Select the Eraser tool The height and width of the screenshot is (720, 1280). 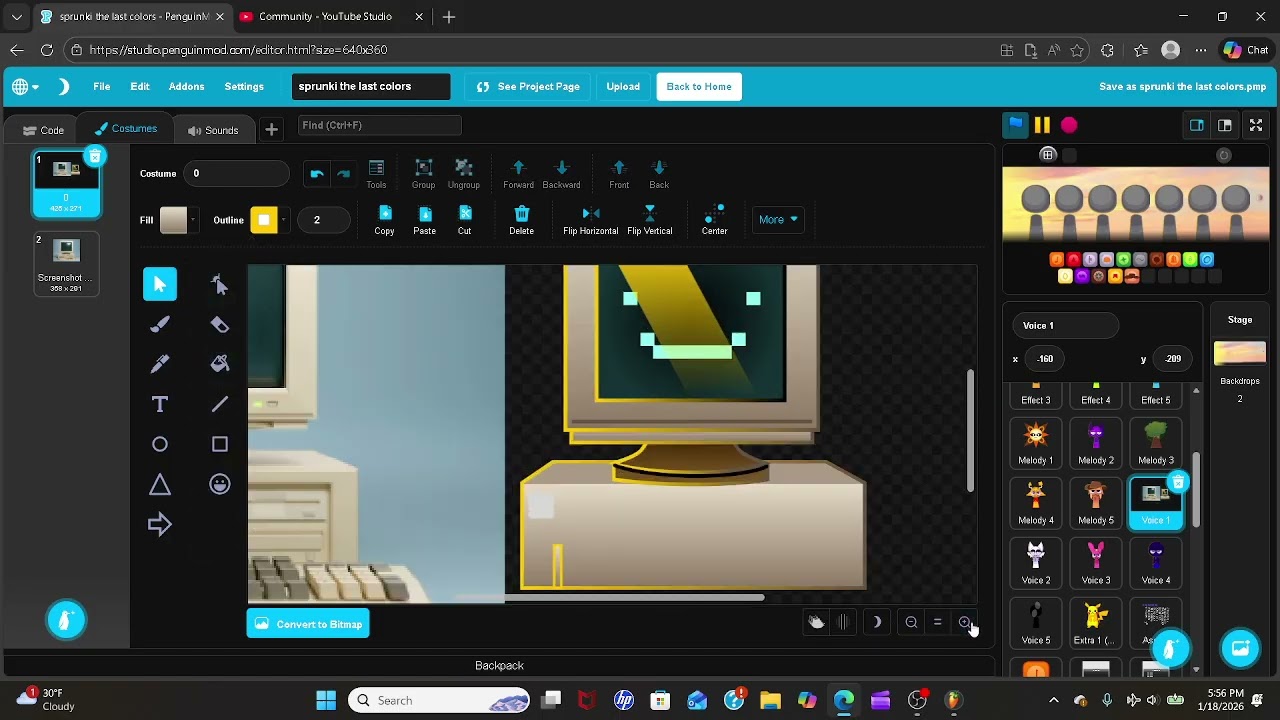(220, 324)
